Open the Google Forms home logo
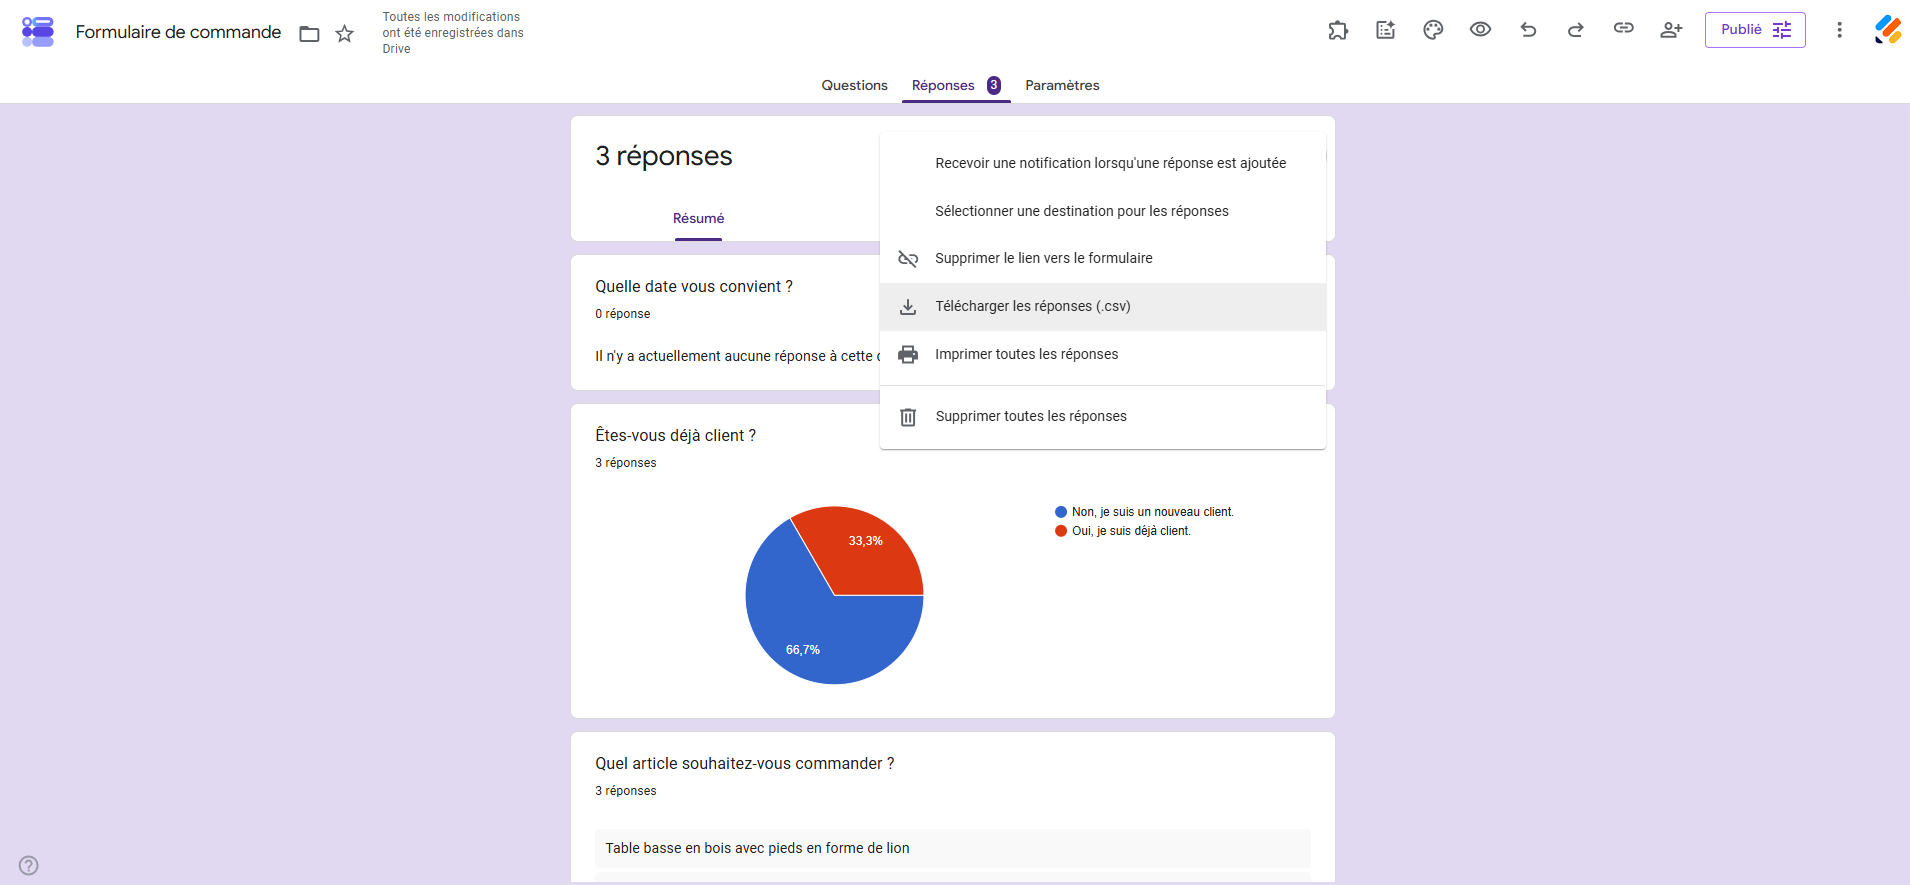Image resolution: width=1910 pixels, height=885 pixels. point(38,32)
